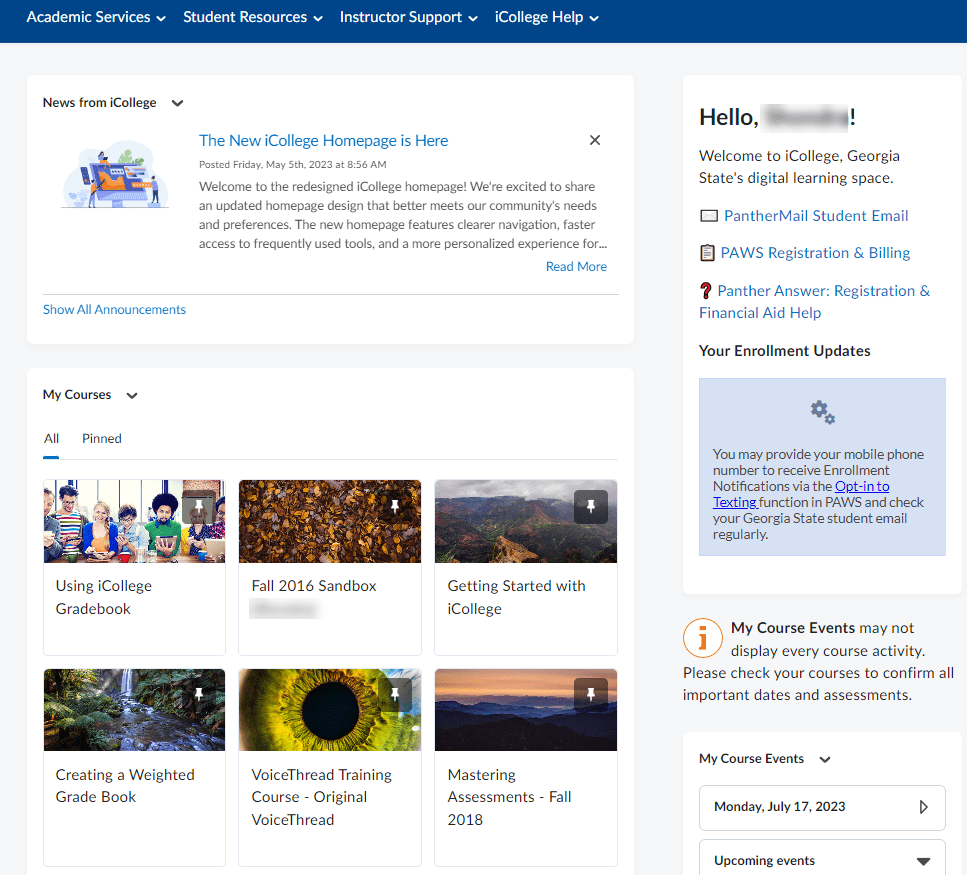Open the Student Resources menu
967x875 pixels.
(253, 17)
